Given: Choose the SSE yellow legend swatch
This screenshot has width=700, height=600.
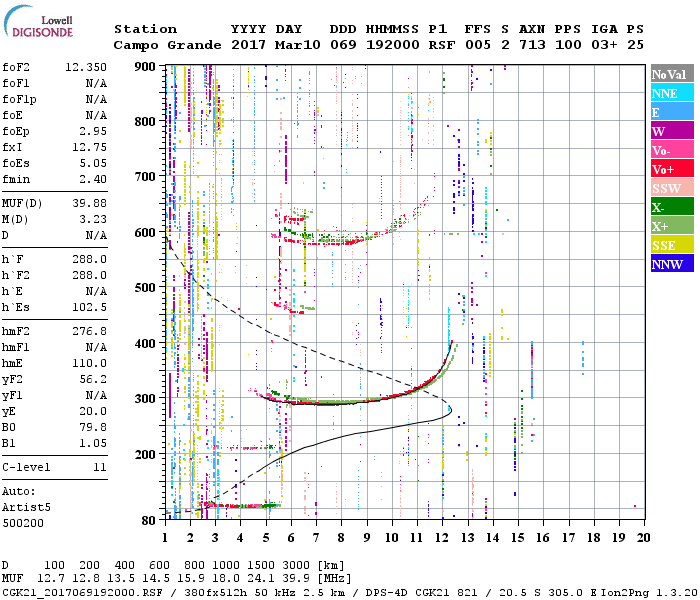Looking at the screenshot, I should (671, 245).
